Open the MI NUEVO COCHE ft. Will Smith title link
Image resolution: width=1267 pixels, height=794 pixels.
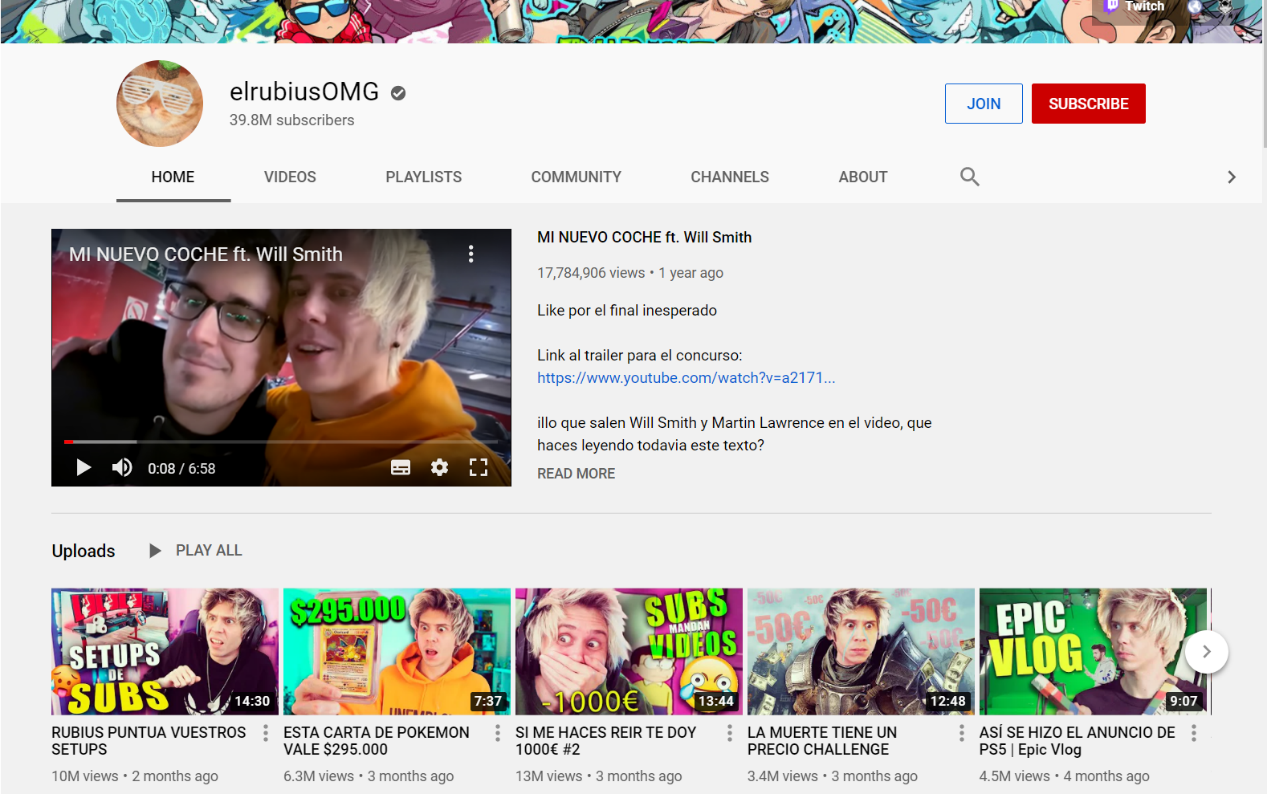click(x=644, y=238)
